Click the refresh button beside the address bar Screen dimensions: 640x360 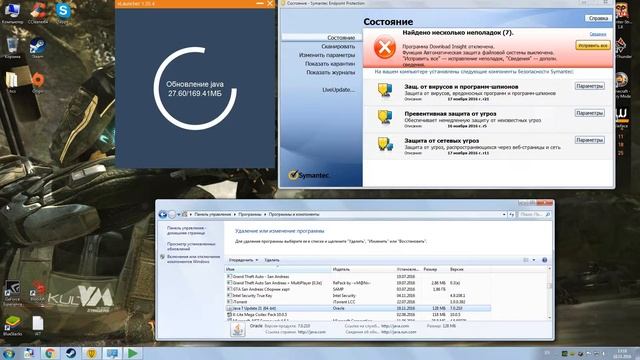(x=511, y=214)
